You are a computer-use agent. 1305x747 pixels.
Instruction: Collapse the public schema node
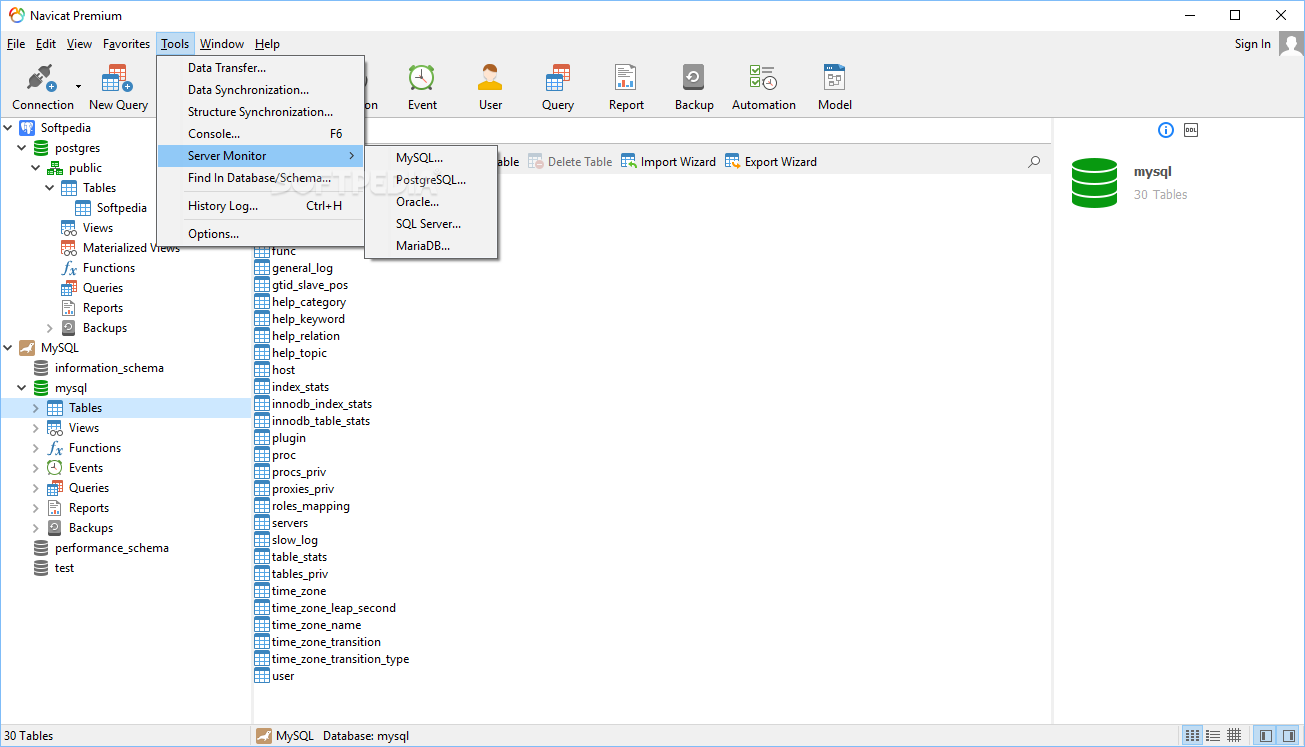tap(36, 168)
